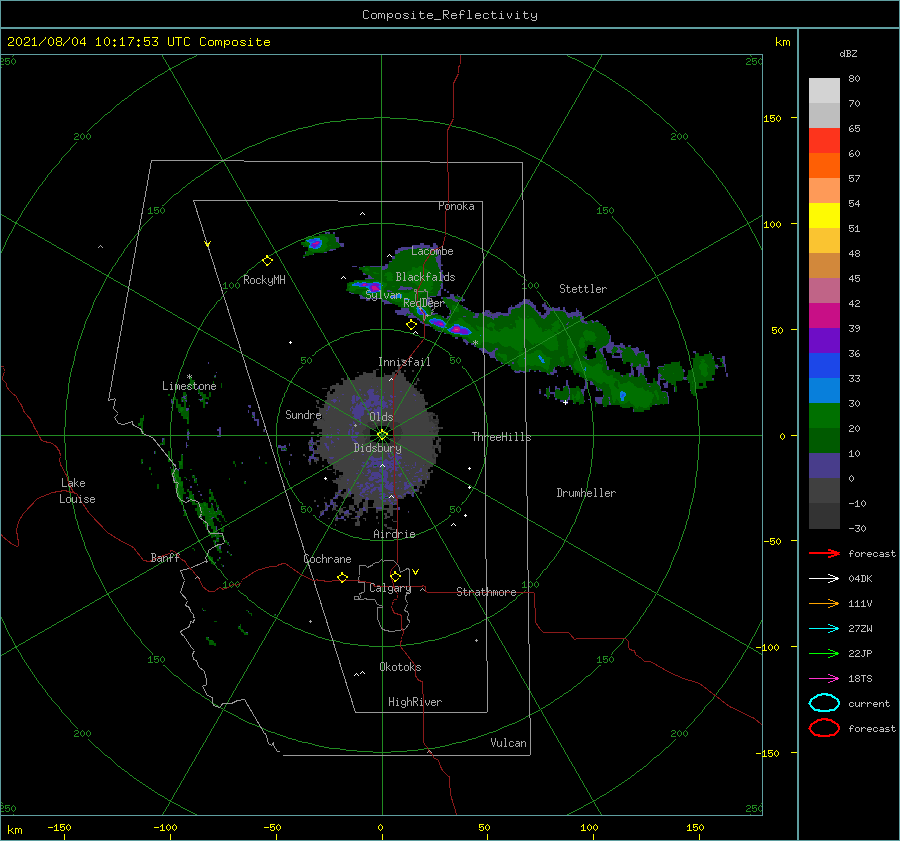Click the Okotoks city label
Viewport: 900px width, 841px height.
(400, 667)
